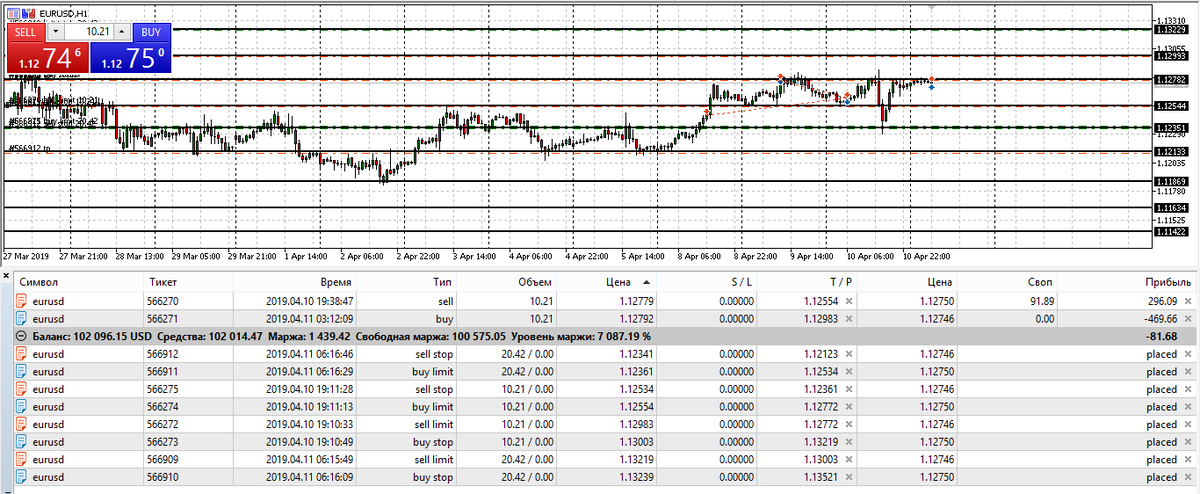The height and width of the screenshot is (494, 1200).
Task: Click the buy order icon for ticket 566271
Action: click(22, 318)
